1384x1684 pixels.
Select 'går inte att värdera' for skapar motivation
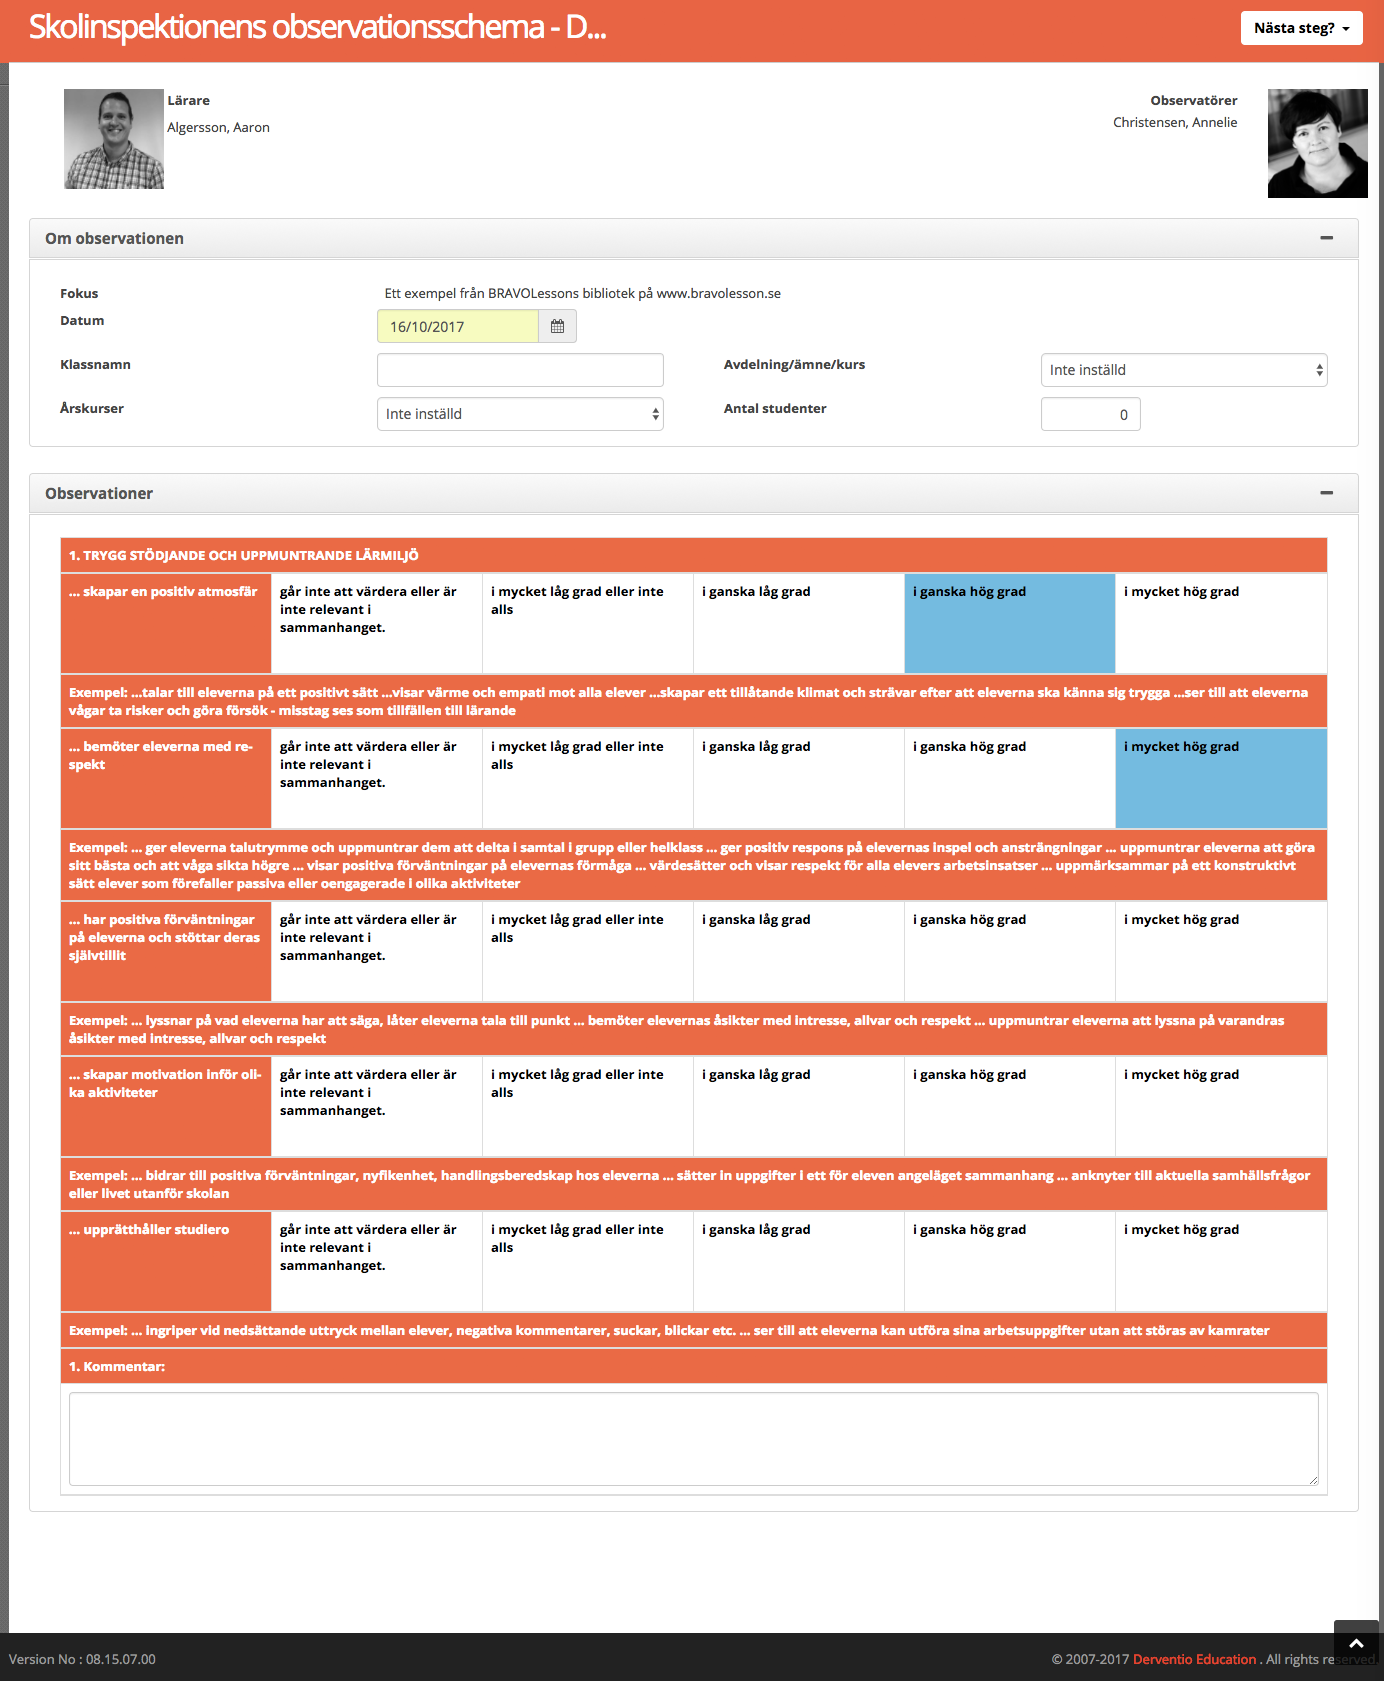click(x=377, y=1106)
